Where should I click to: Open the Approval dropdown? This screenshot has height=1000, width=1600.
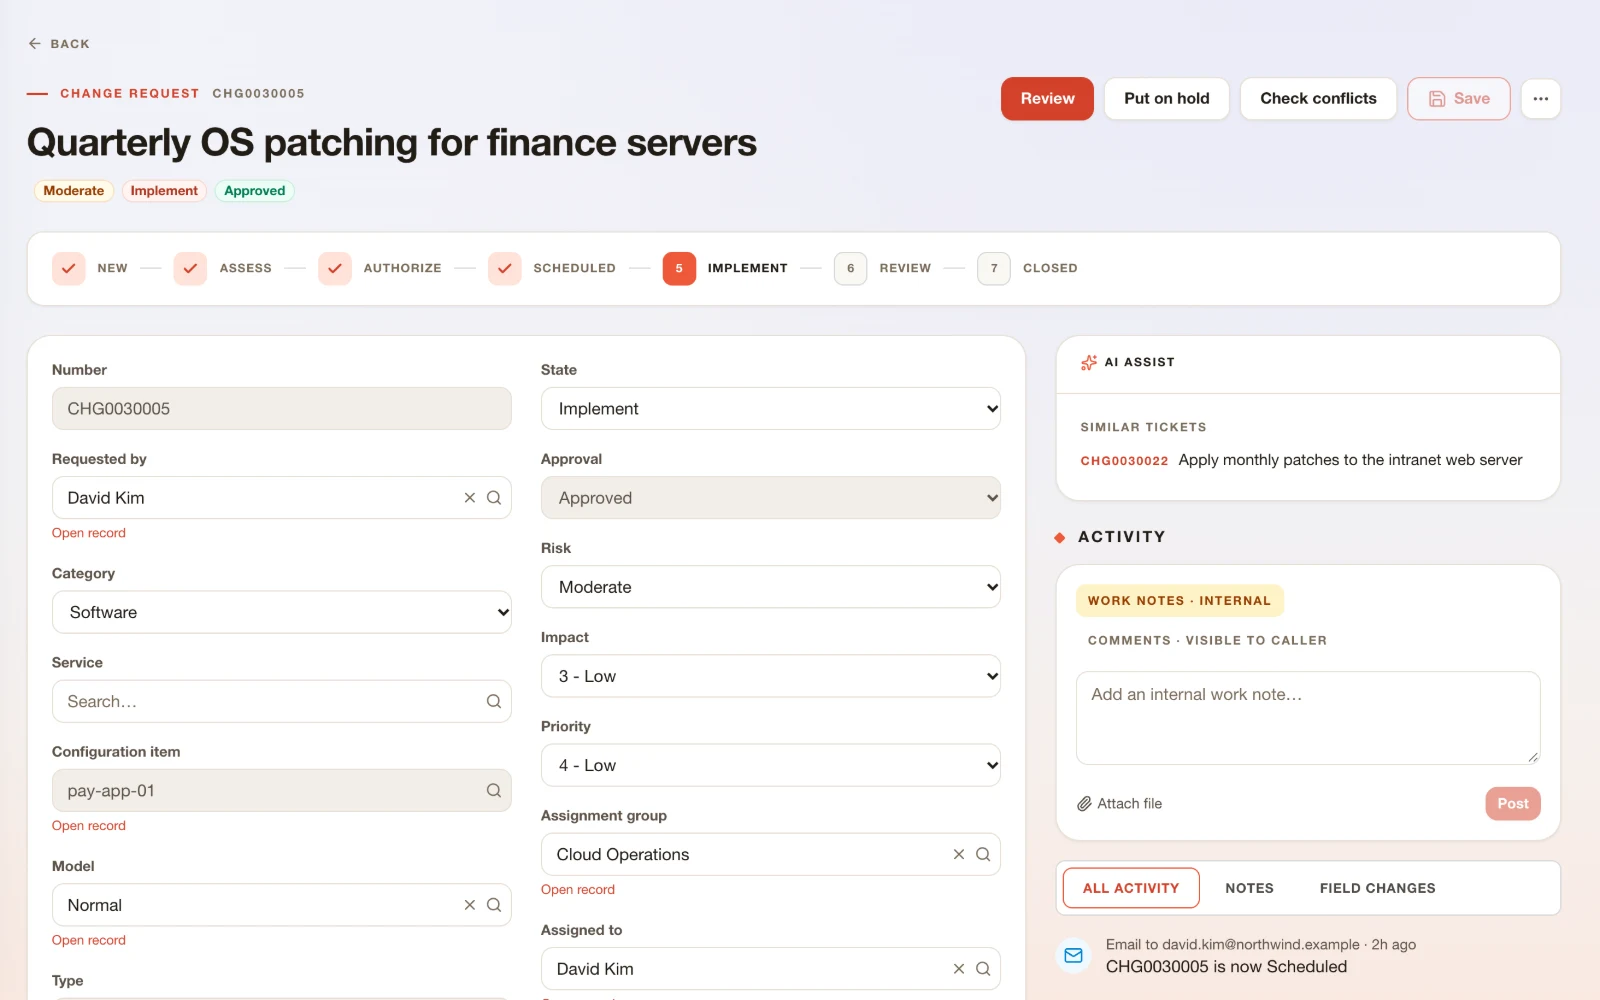click(x=771, y=498)
